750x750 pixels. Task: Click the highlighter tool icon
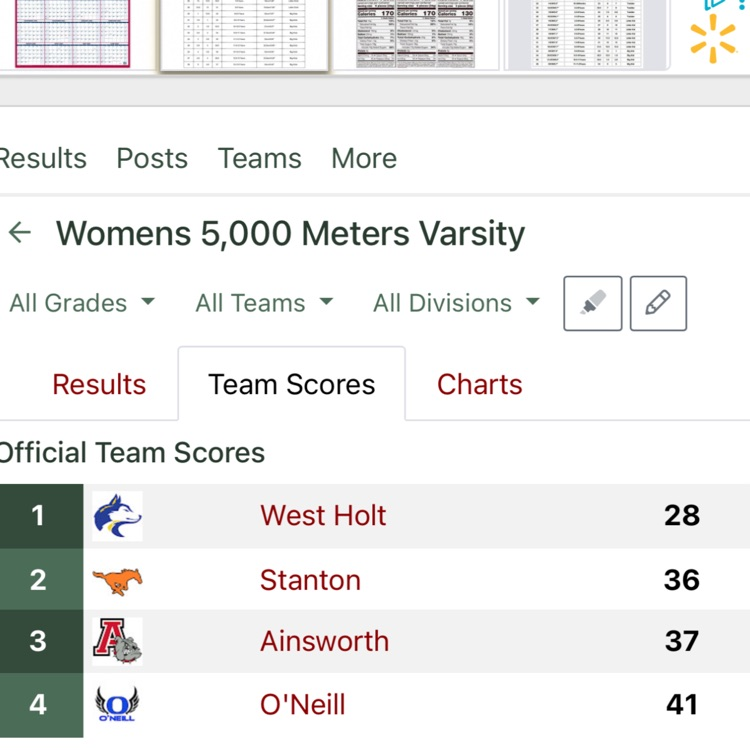(x=593, y=303)
